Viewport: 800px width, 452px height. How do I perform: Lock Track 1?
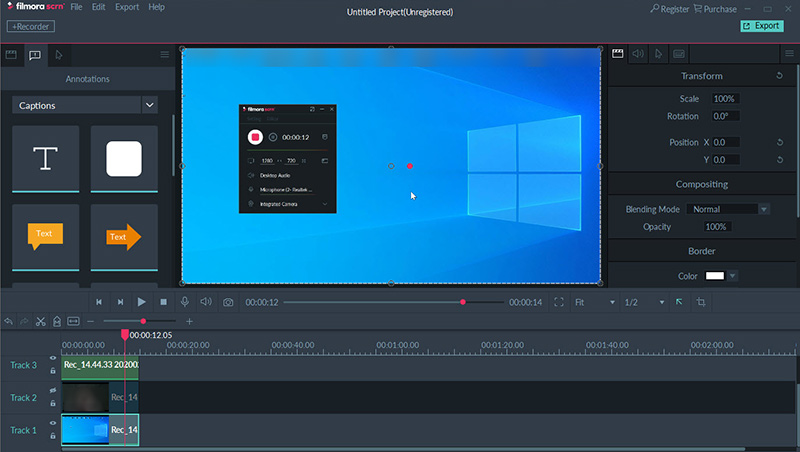click(x=53, y=436)
